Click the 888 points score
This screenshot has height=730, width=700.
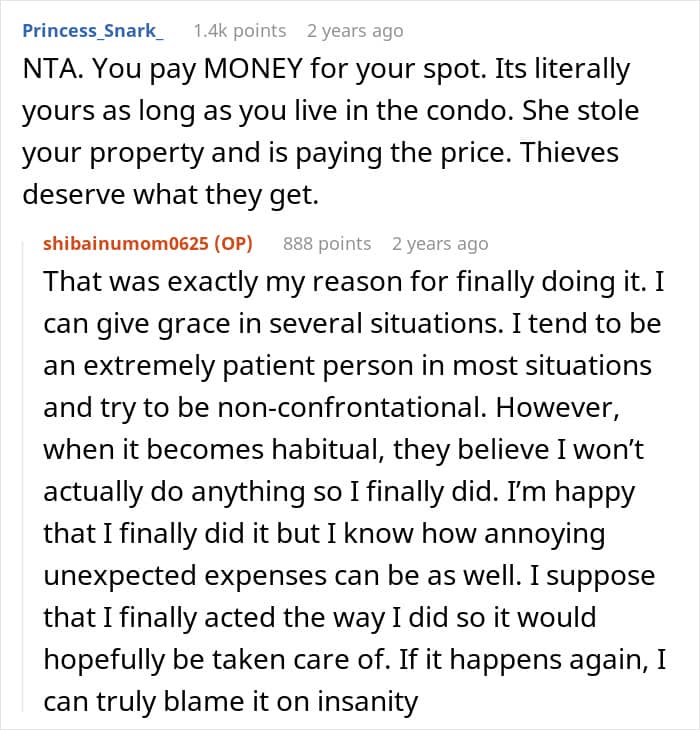point(327,243)
